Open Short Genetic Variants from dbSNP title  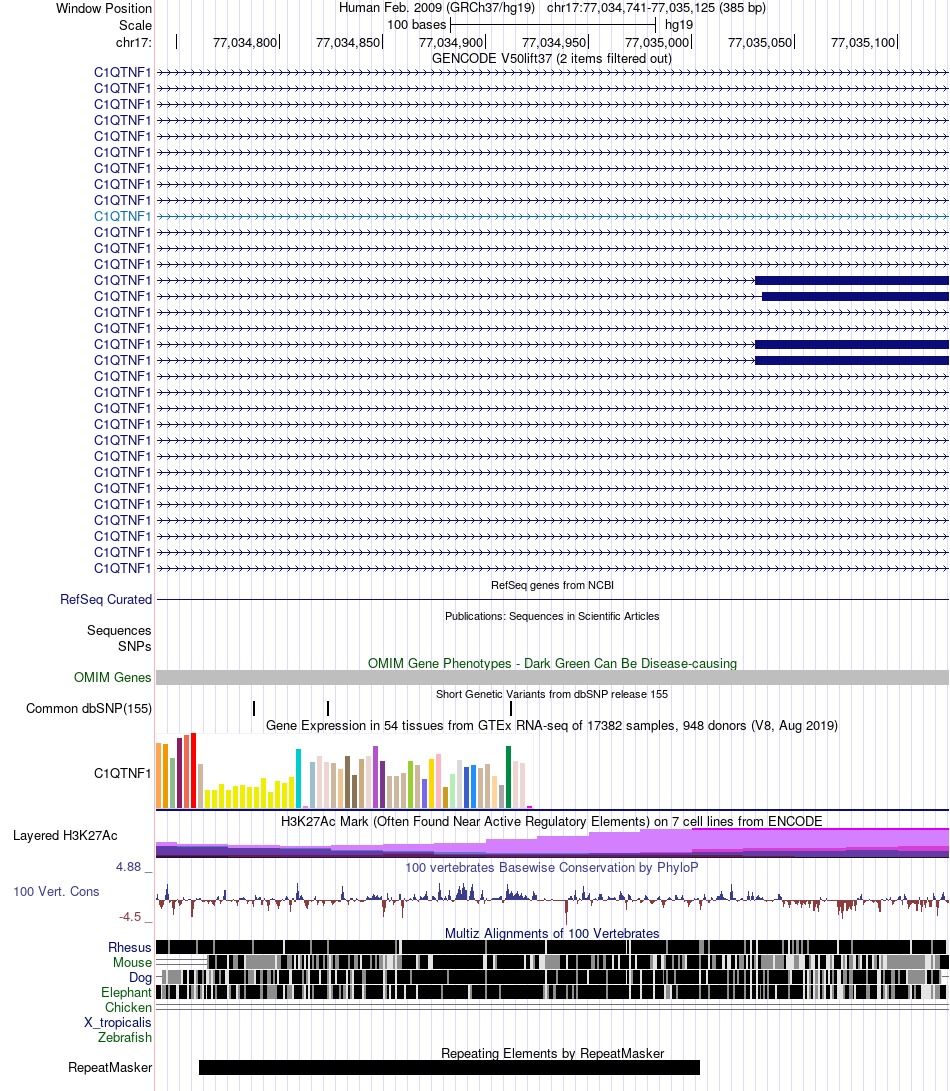(x=552, y=694)
